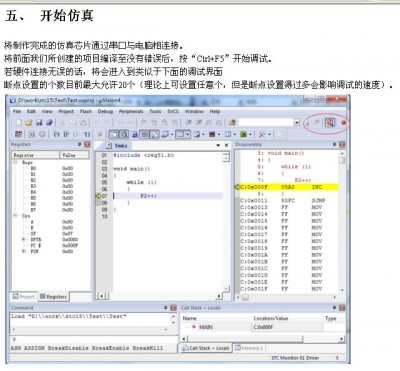Open the Memory 1 tab
This screenshot has height=371, width=400.
[x=249, y=348]
